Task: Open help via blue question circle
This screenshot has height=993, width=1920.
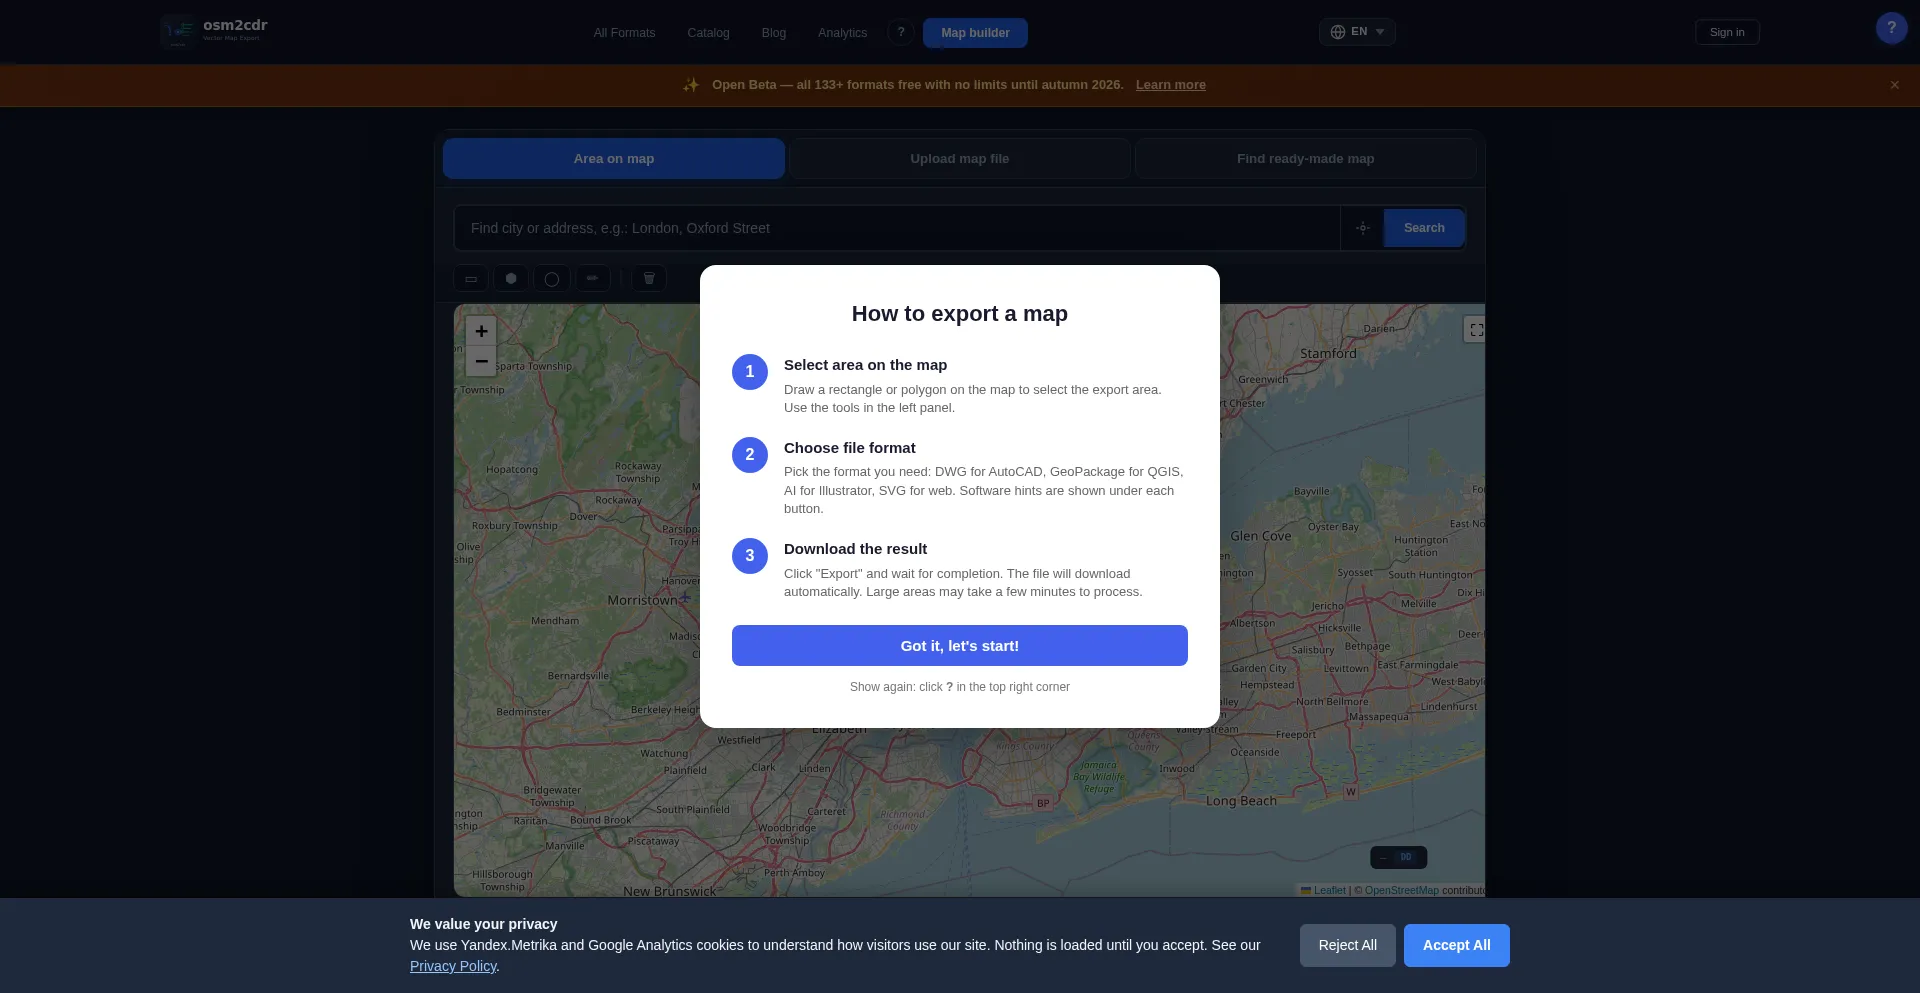Action: [x=1891, y=28]
